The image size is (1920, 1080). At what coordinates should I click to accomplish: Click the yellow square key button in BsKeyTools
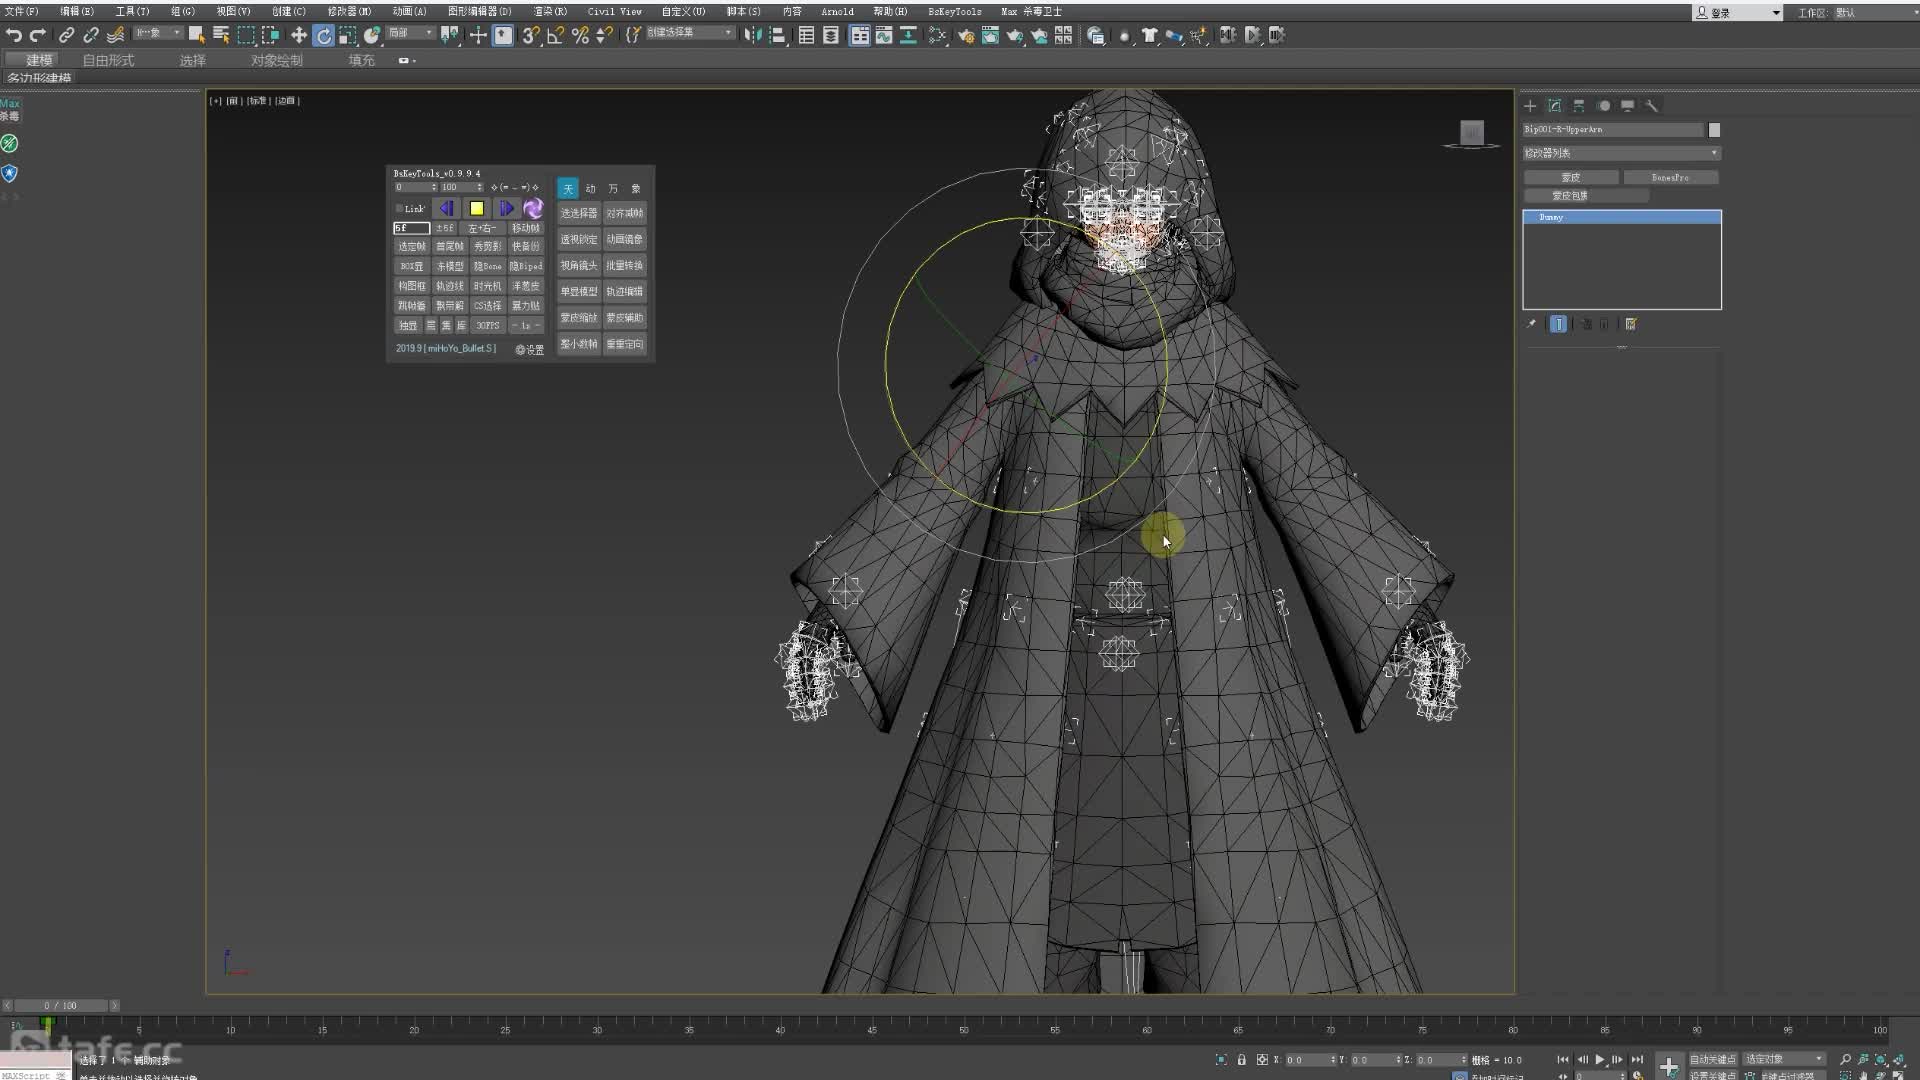(x=477, y=208)
